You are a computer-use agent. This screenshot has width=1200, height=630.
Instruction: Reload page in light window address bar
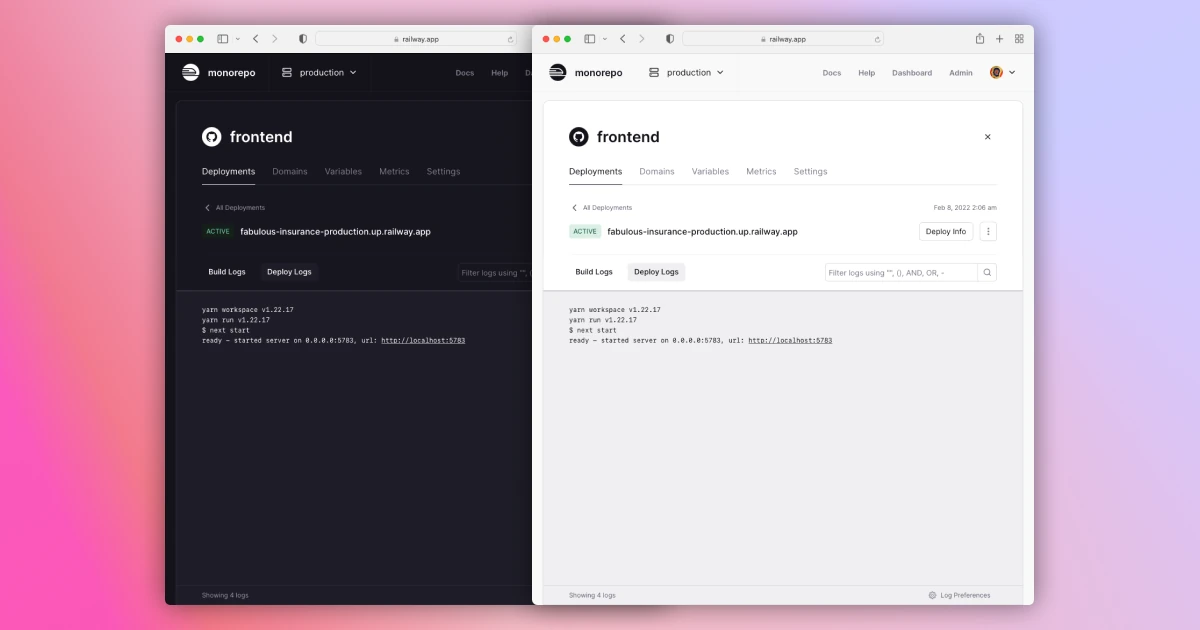point(877,39)
